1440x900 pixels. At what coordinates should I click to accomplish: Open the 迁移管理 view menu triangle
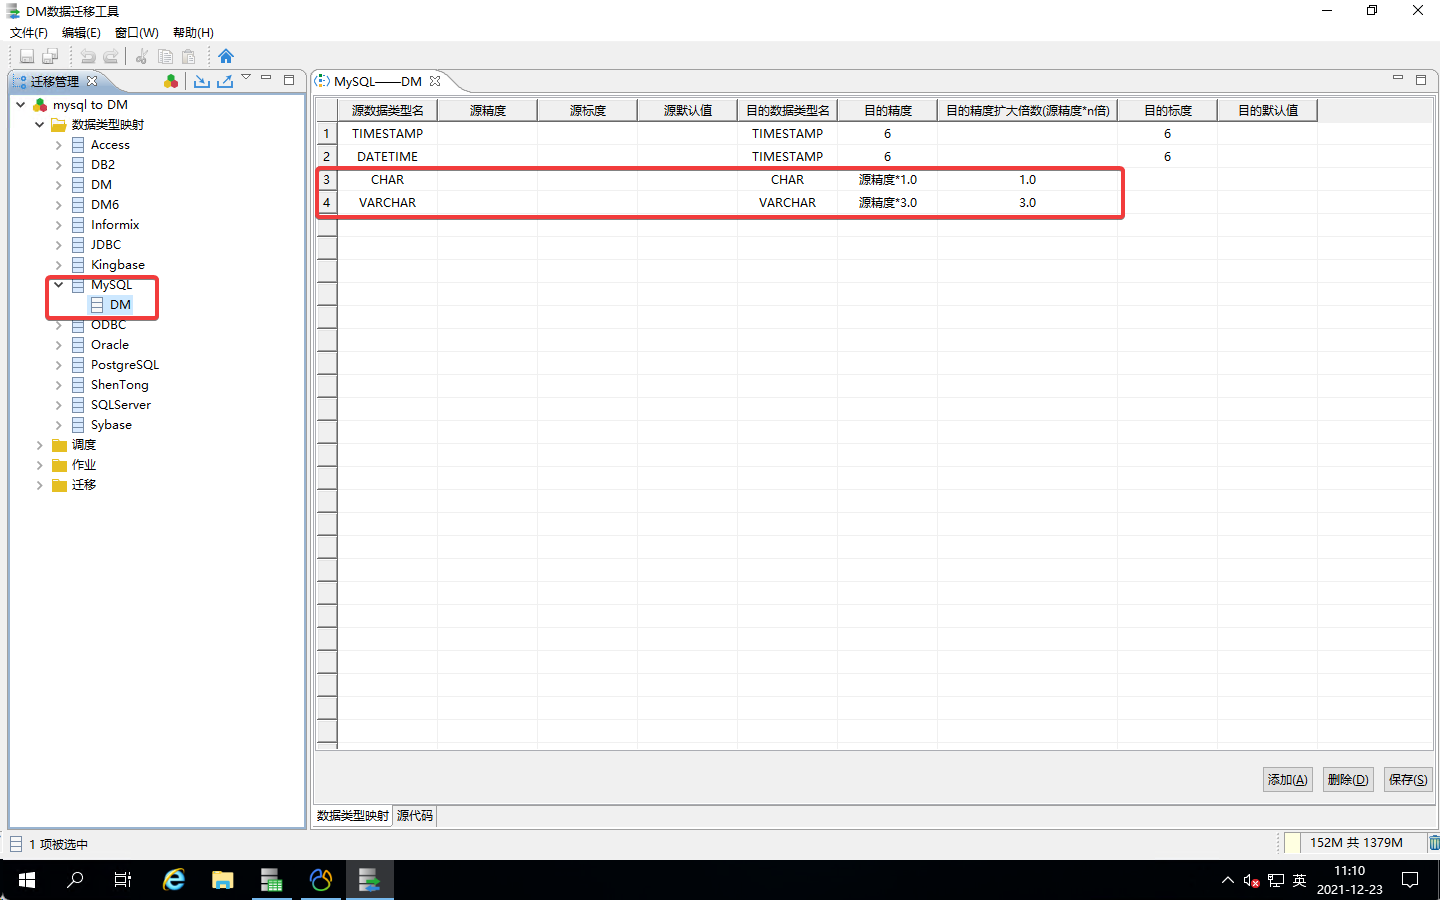(246, 78)
